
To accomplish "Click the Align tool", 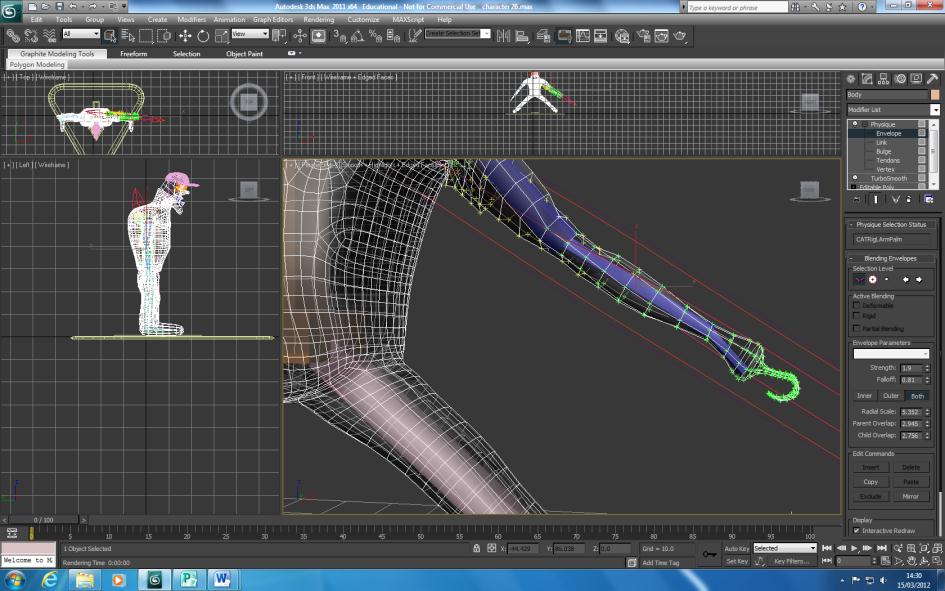I will click(x=522, y=36).
